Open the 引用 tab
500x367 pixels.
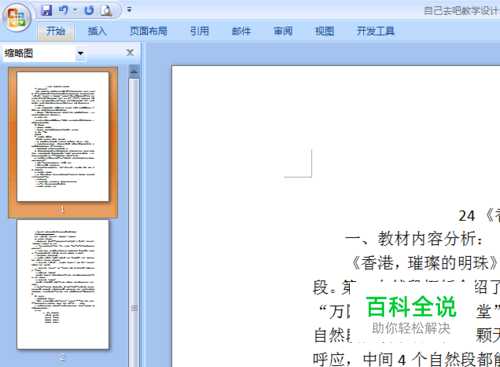click(x=199, y=31)
